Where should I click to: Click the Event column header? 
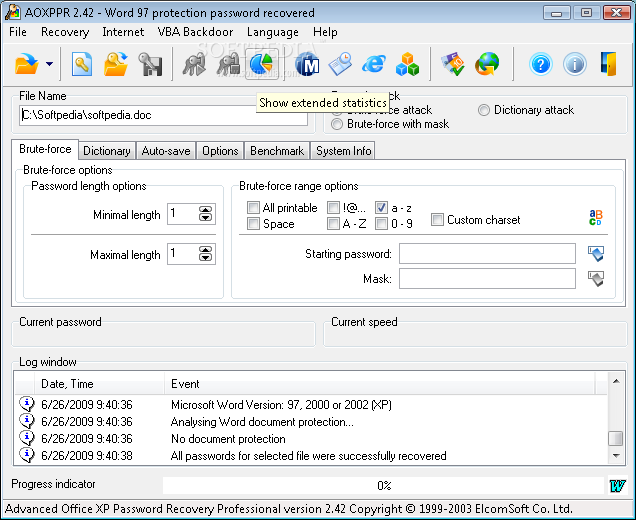380,384
